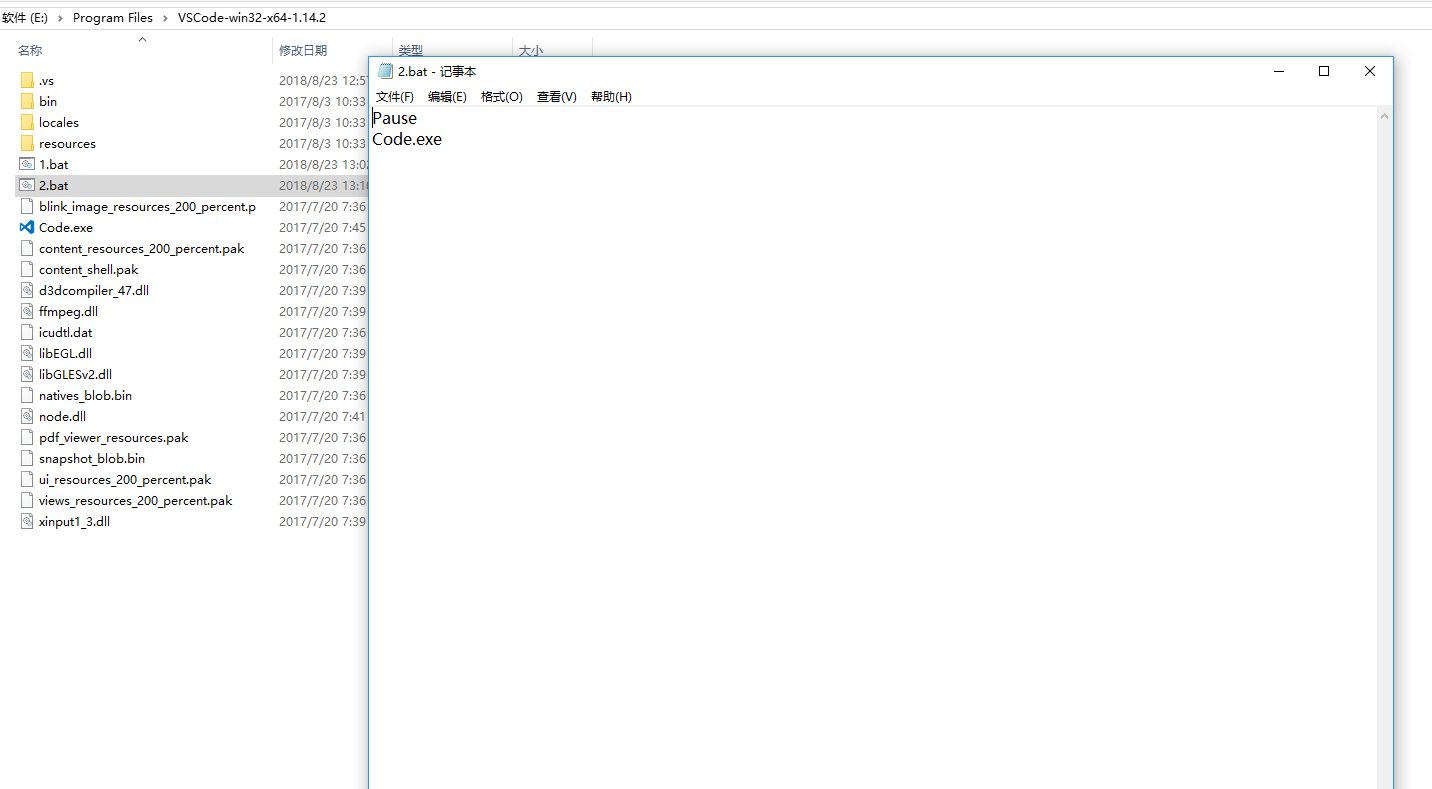Click the resources folder icon

click(x=27, y=143)
